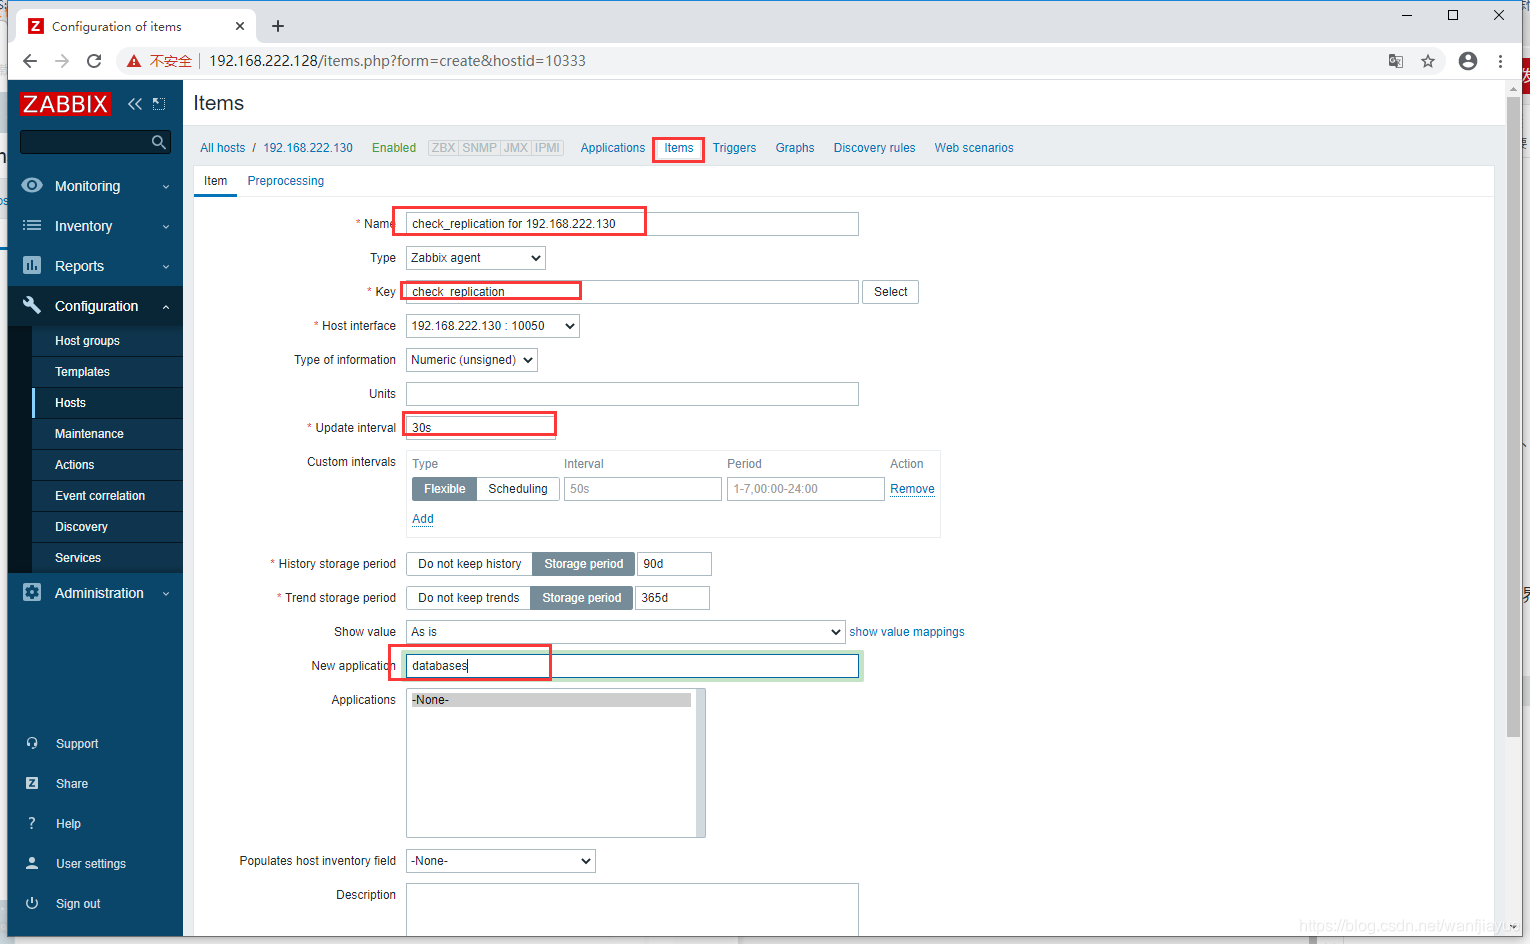Screen dimensions: 1530x944
Task: Click the Configuration wrench icon
Action: [32, 305]
